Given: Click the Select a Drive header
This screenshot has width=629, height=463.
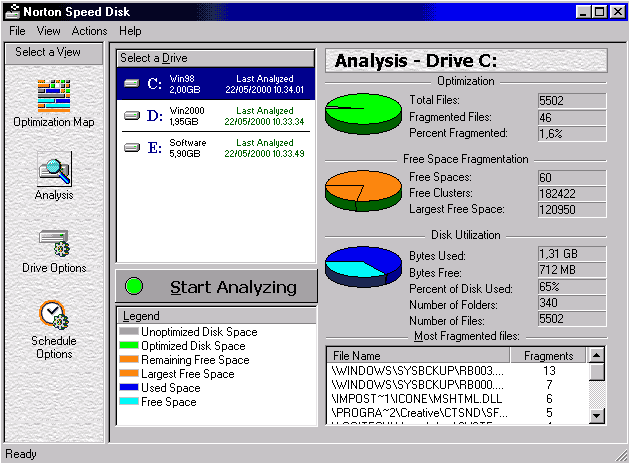Looking at the screenshot, I should 215,58.
